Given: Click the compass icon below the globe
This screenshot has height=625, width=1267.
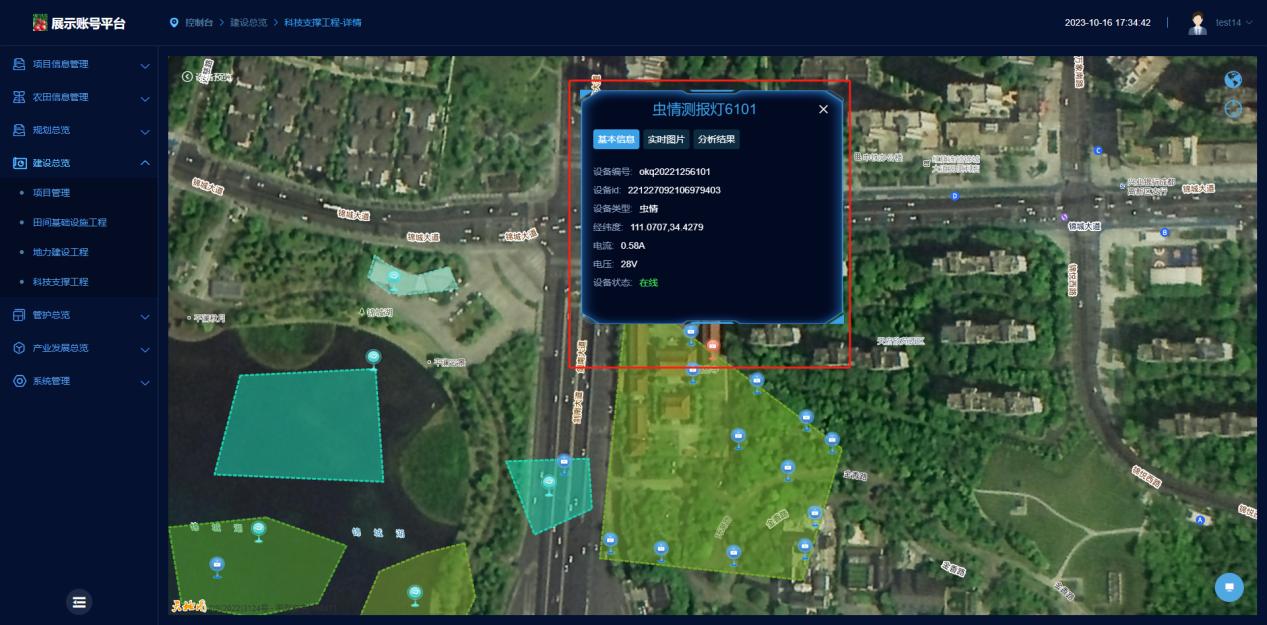Looking at the screenshot, I should 1233,108.
